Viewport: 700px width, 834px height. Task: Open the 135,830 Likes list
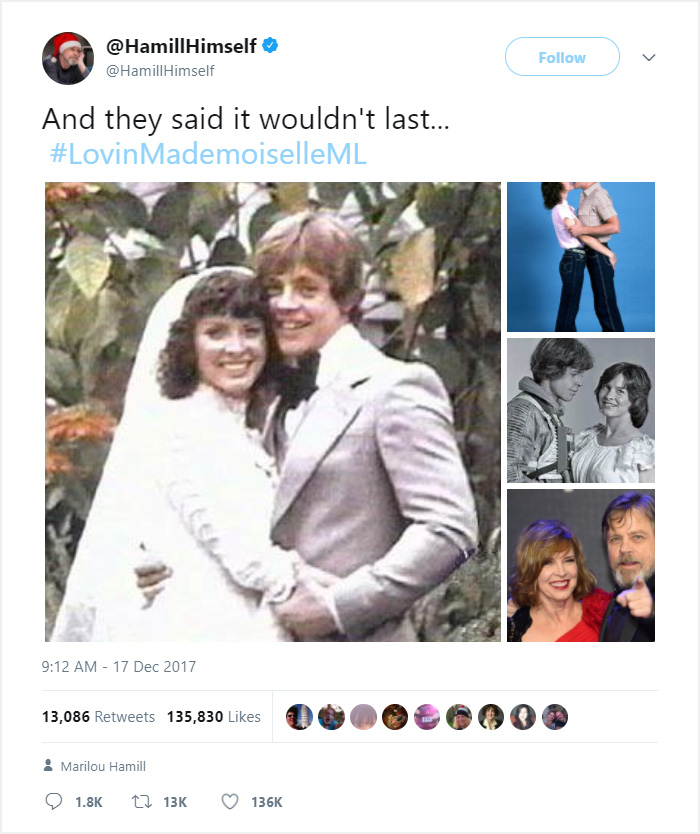click(x=213, y=715)
